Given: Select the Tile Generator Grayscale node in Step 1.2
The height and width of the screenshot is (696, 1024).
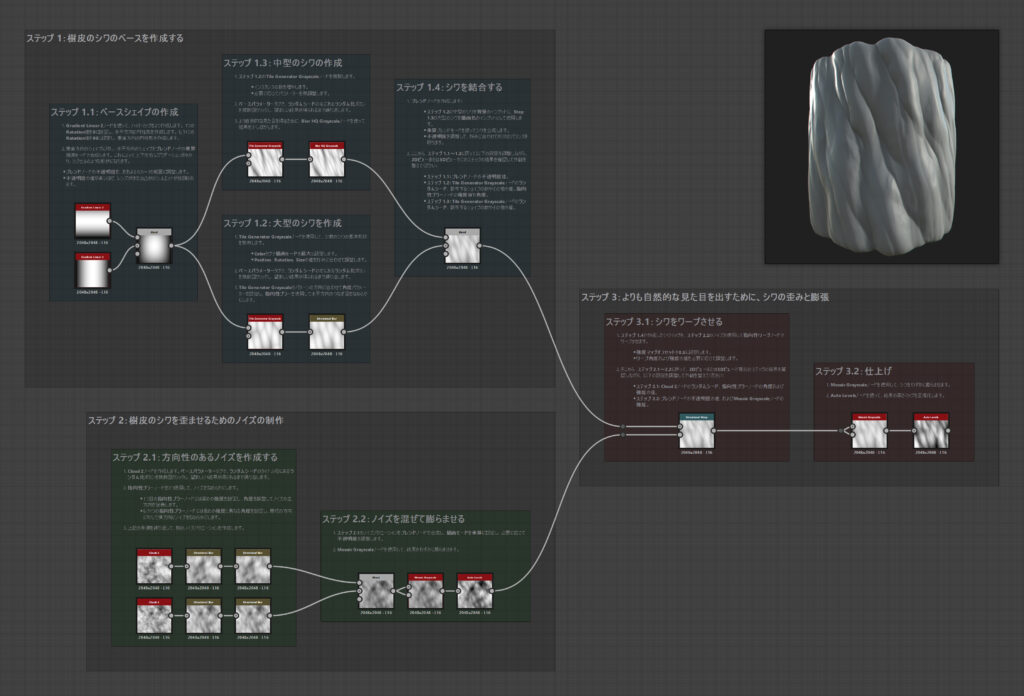Looking at the screenshot, I should [x=264, y=333].
